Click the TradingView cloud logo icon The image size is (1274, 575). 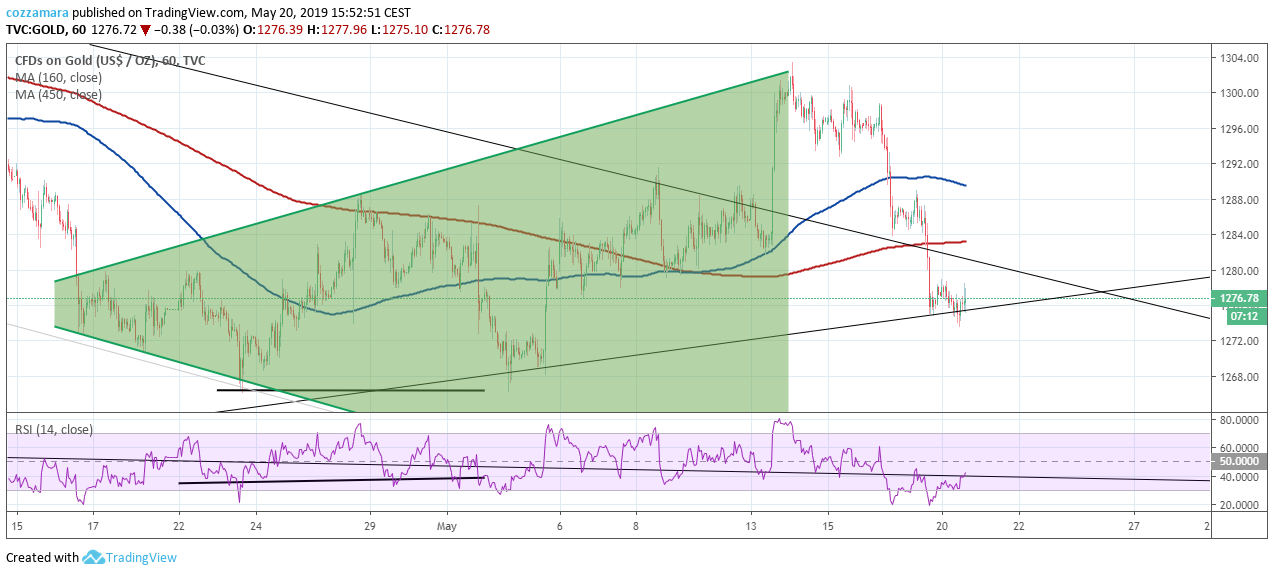(x=94, y=557)
